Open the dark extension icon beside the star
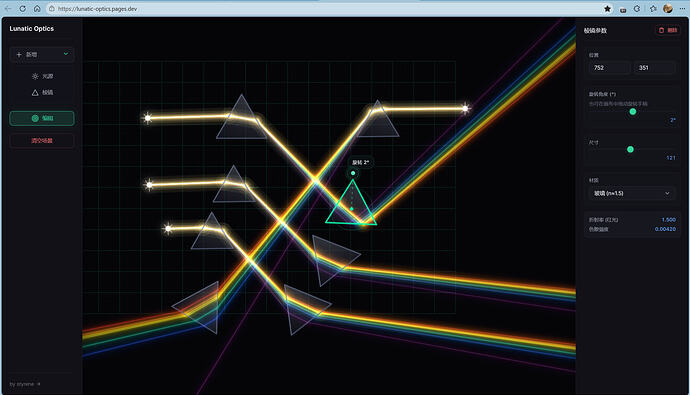The height and width of the screenshot is (395, 690). (623, 9)
